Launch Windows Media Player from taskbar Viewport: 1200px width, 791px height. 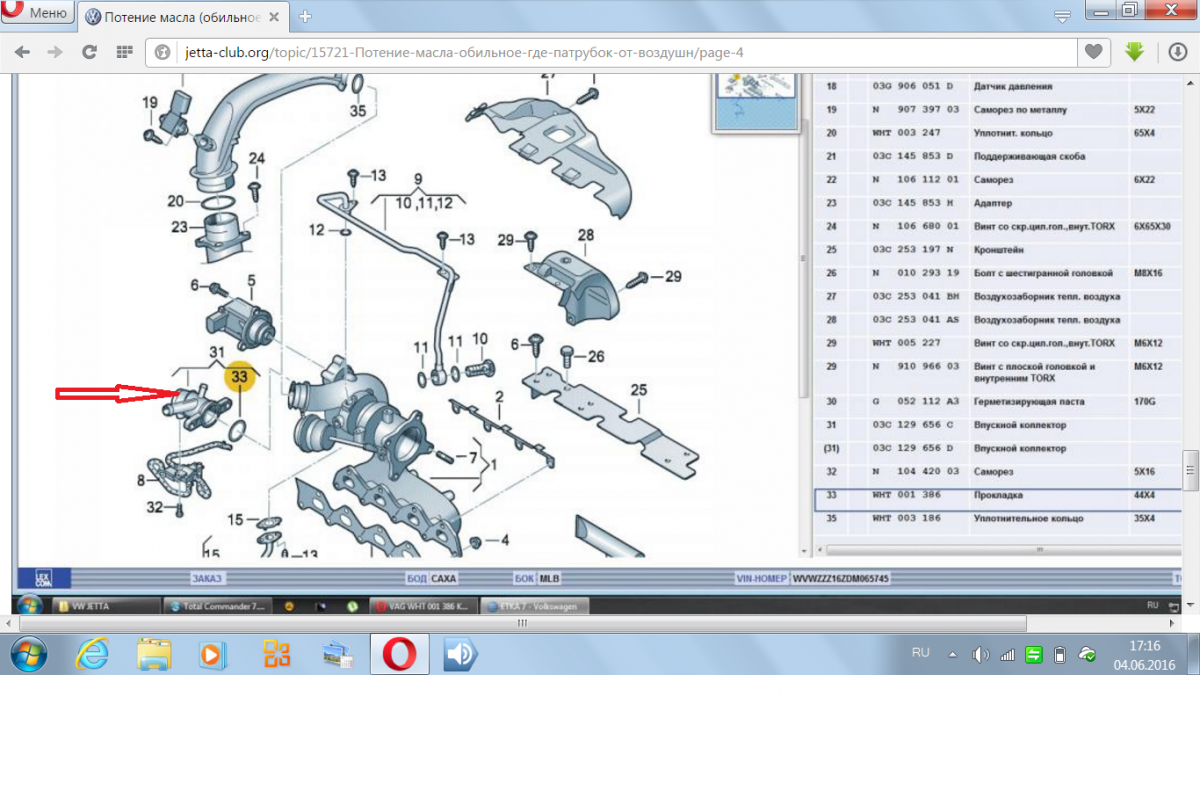pyautogui.click(x=211, y=655)
